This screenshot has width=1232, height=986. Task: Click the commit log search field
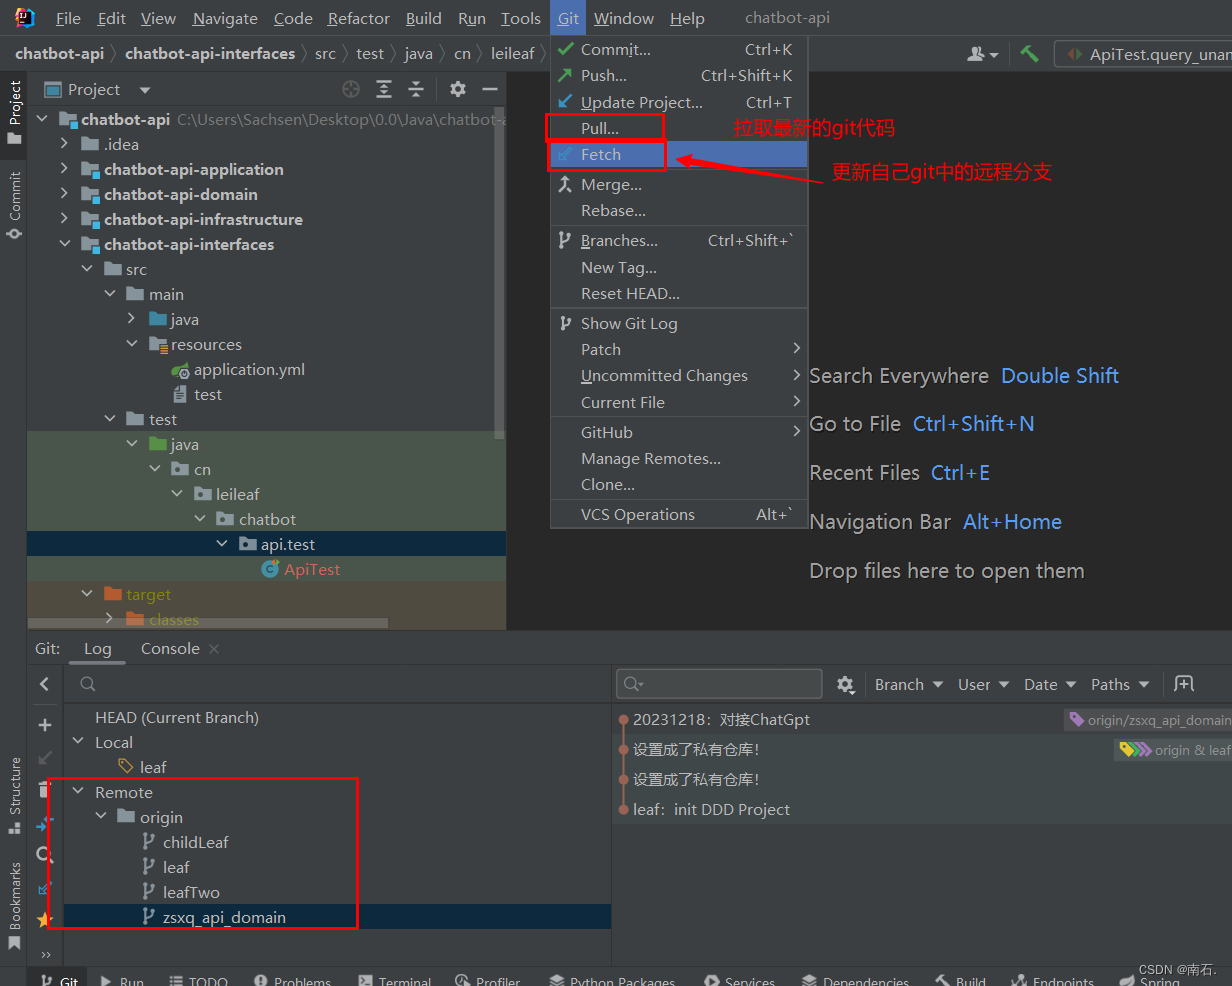pos(719,684)
